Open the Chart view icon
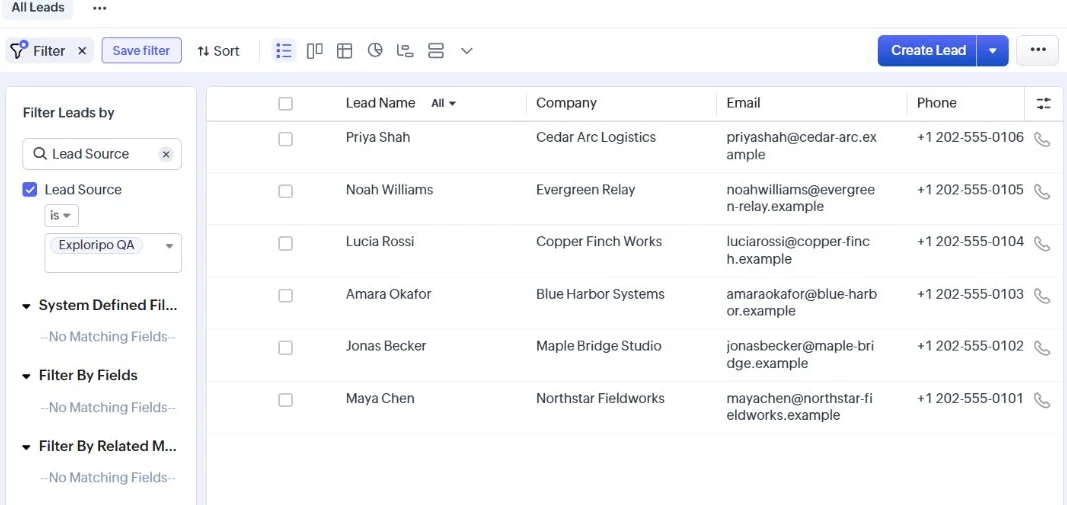This screenshot has height=505, width=1067. click(375, 50)
